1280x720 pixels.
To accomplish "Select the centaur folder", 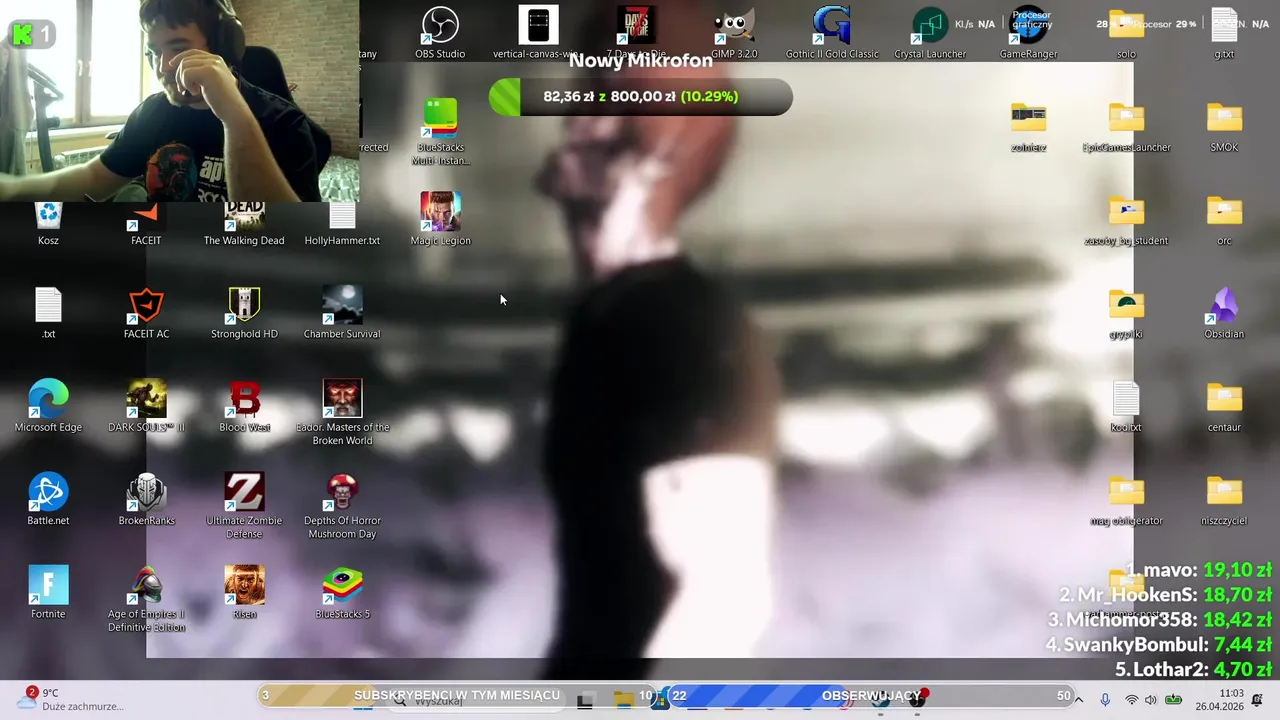I will pyautogui.click(x=1224, y=406).
